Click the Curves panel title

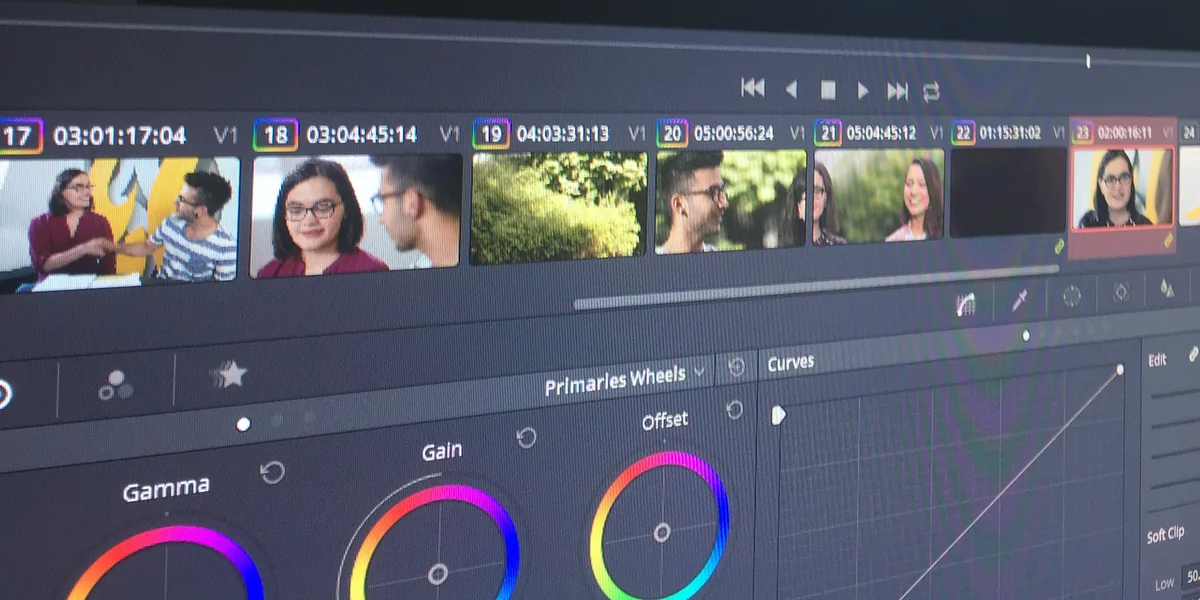[x=790, y=364]
